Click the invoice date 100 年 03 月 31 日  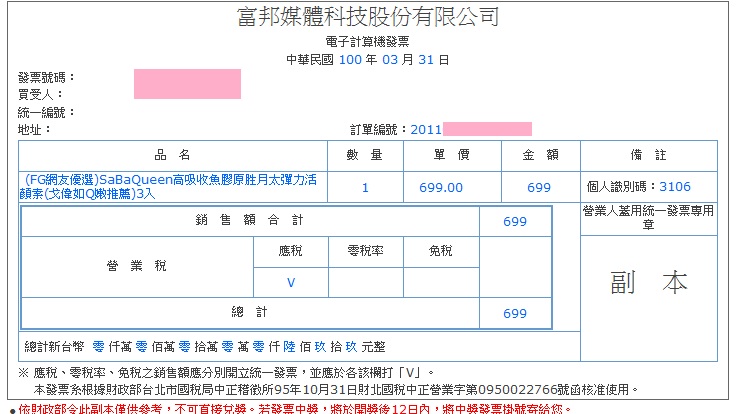[x=367, y=60]
